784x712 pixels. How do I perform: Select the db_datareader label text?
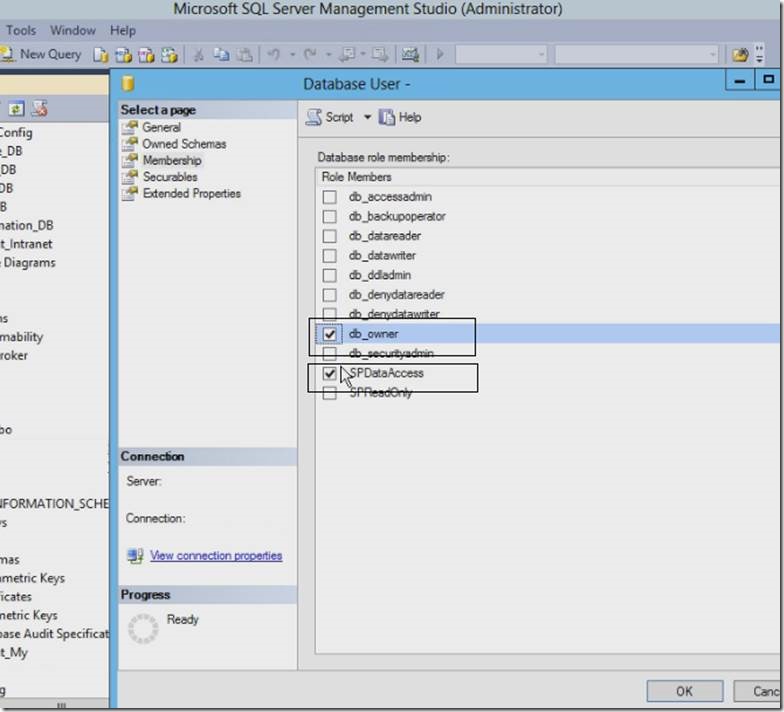(385, 236)
